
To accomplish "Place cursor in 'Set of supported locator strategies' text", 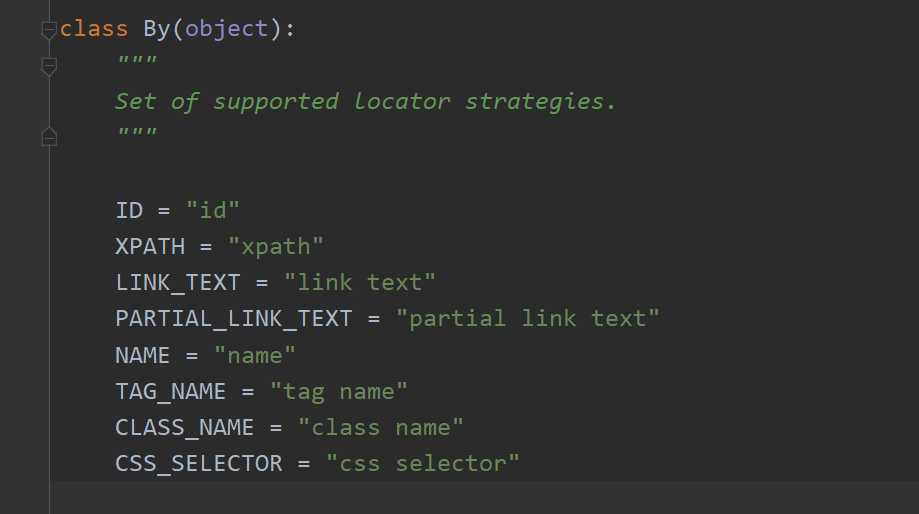I will [x=365, y=101].
